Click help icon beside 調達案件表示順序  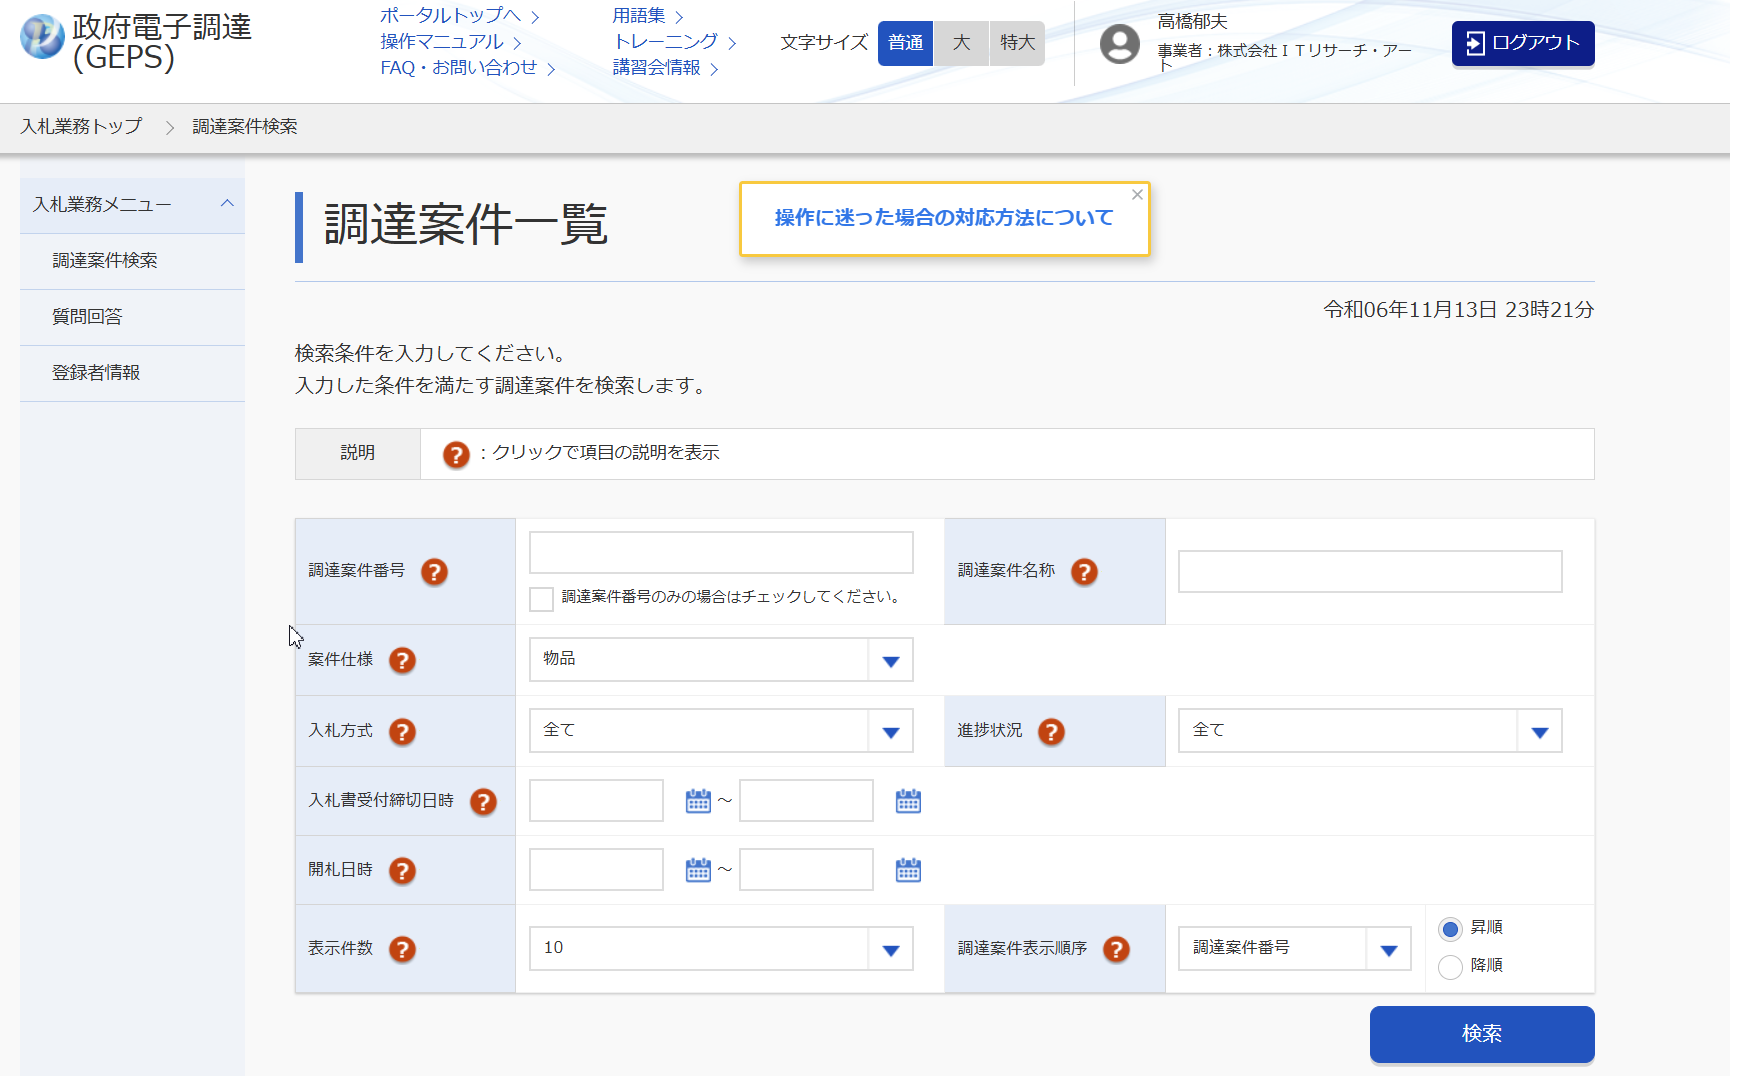(x=1116, y=949)
